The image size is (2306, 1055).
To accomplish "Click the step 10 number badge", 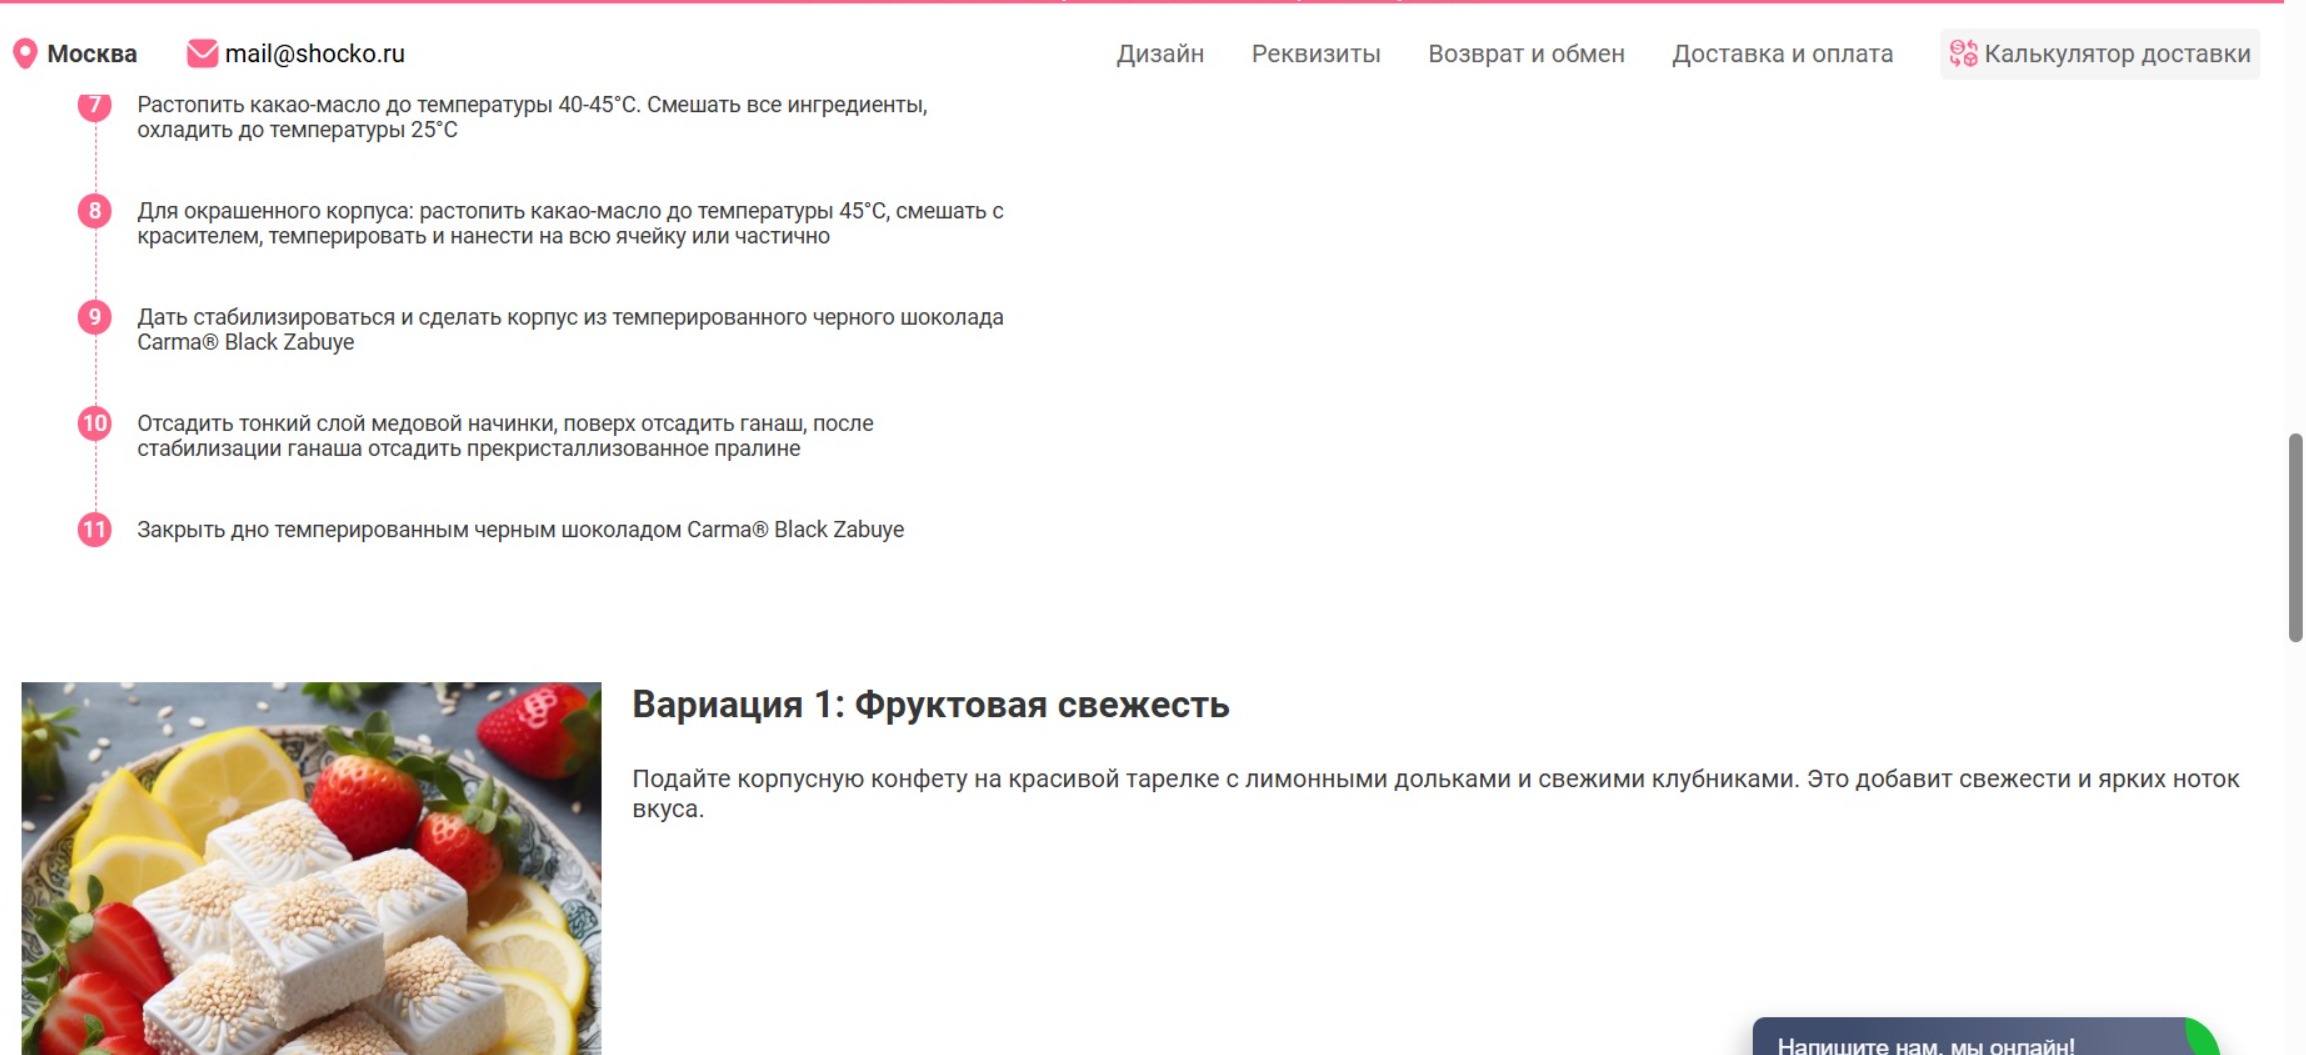I will pyautogui.click(x=95, y=423).
